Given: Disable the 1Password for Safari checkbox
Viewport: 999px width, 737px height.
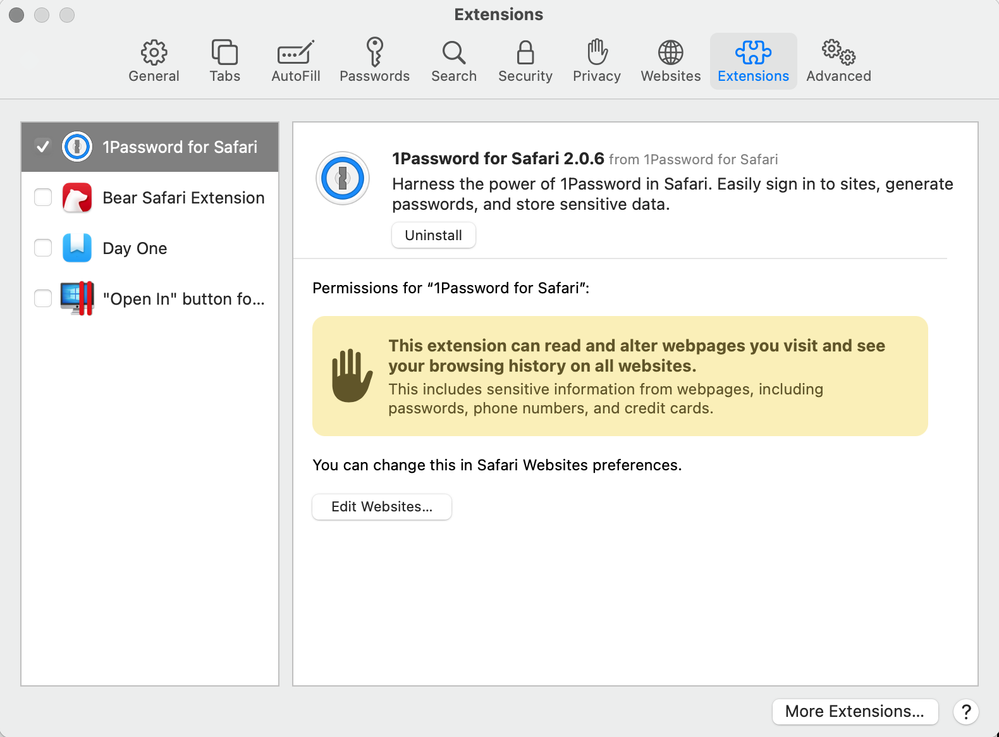Looking at the screenshot, I should pyautogui.click(x=43, y=147).
